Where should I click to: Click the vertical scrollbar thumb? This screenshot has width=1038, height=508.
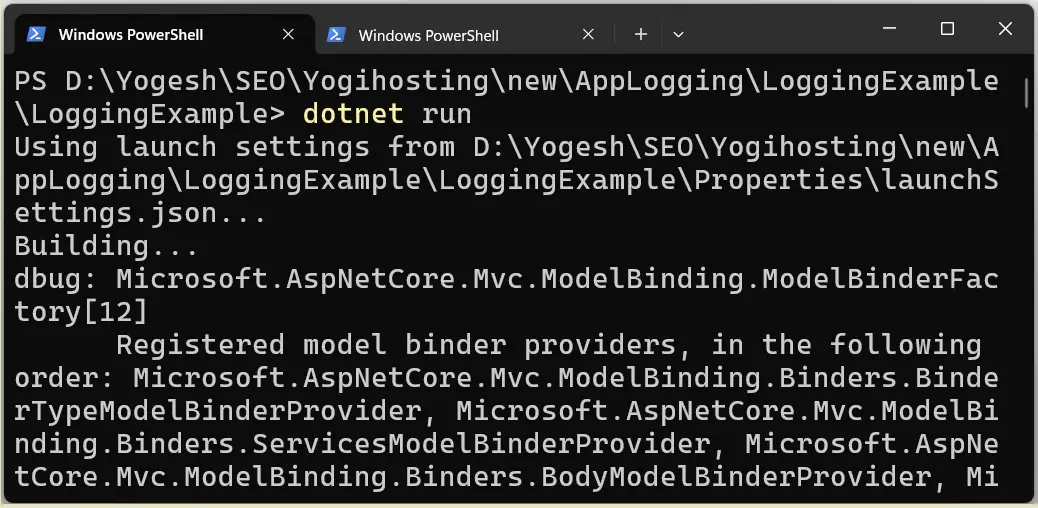click(1027, 92)
